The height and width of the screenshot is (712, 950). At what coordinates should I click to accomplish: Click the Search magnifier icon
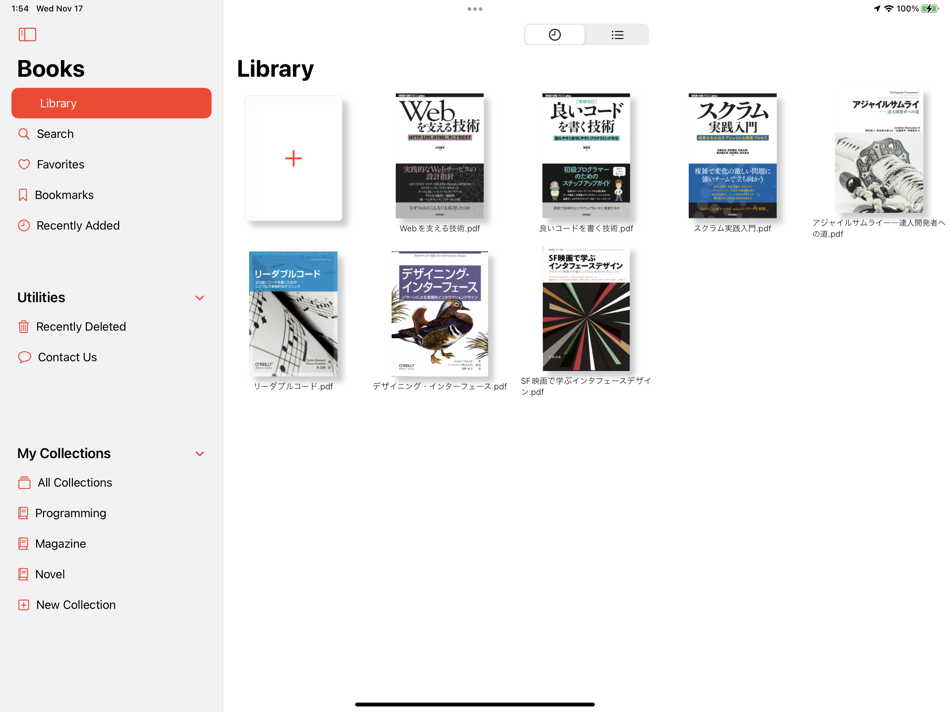click(x=24, y=134)
